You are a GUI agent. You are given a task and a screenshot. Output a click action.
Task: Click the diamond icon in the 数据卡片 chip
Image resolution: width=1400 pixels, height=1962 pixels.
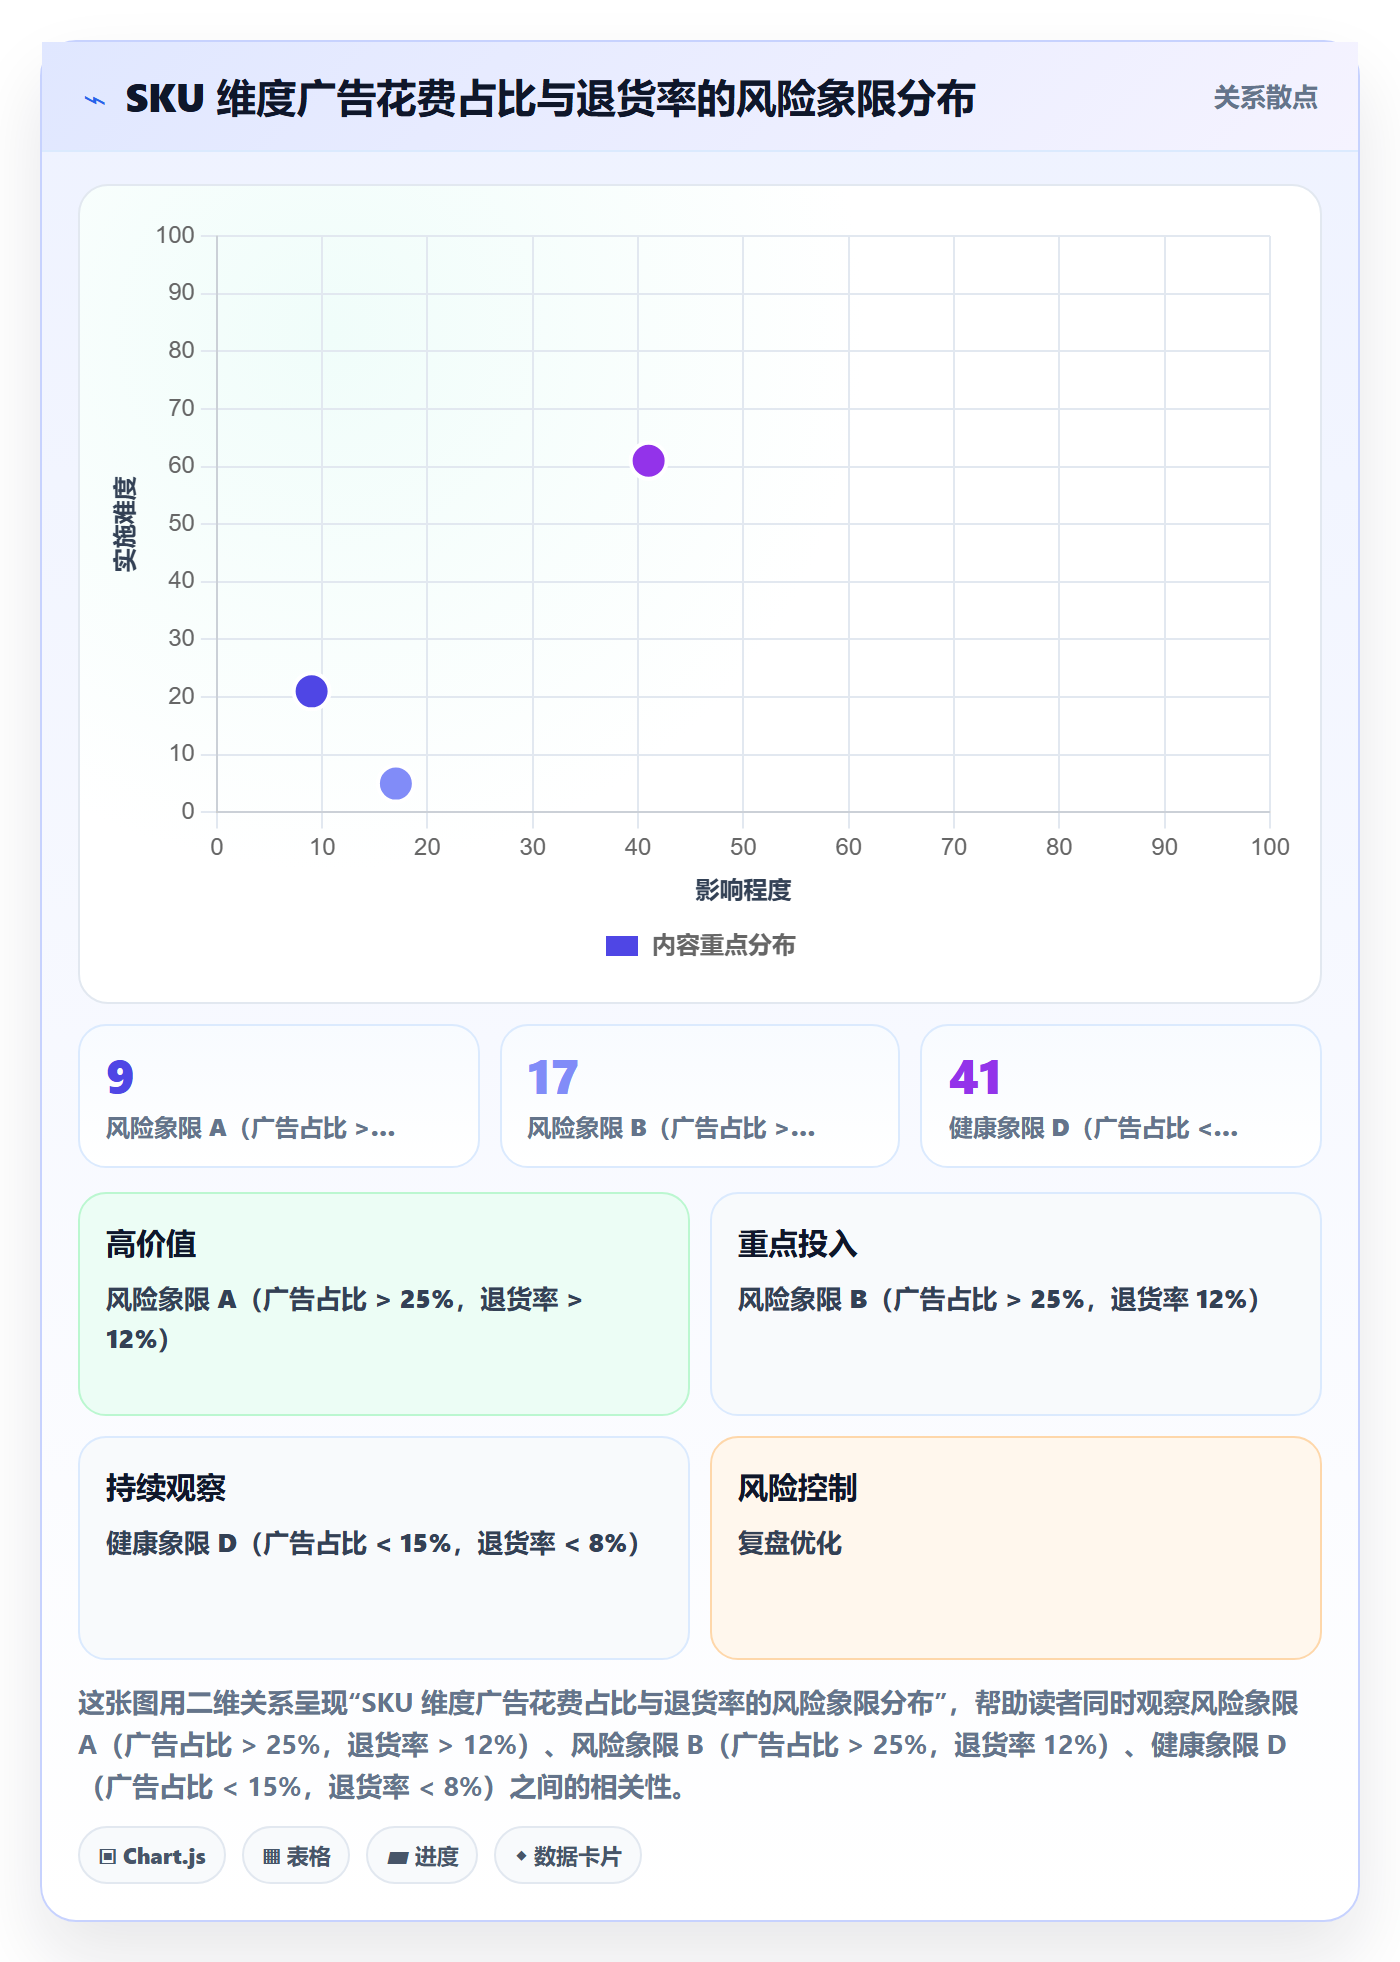click(x=521, y=1856)
